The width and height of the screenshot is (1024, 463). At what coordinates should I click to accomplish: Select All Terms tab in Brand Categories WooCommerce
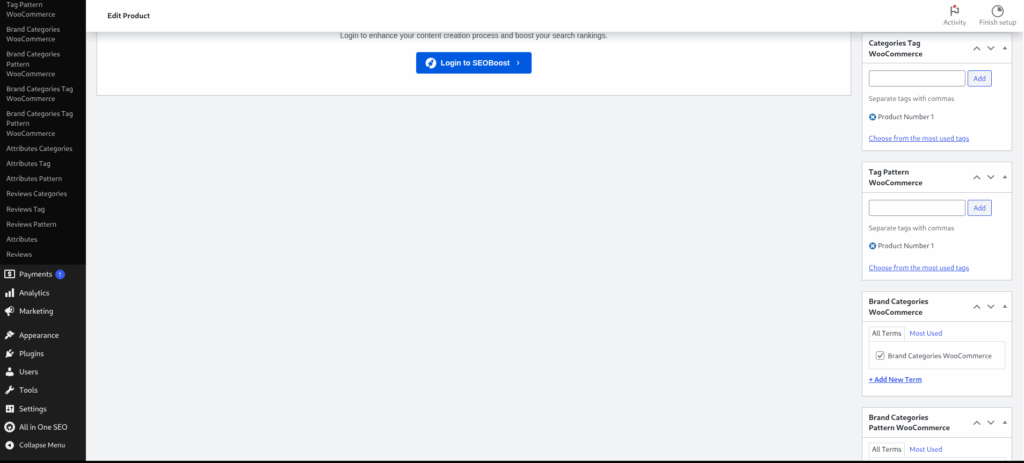tap(887, 334)
